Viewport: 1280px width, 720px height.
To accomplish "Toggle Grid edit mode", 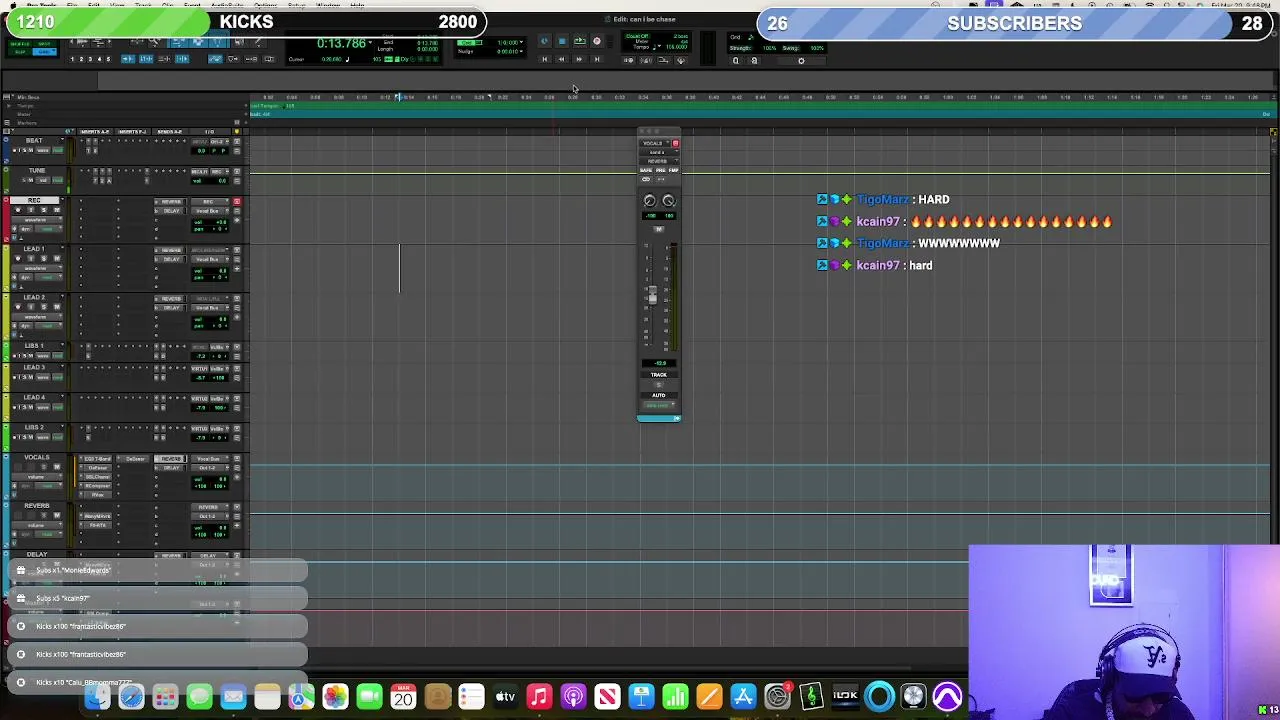I will 44,52.
